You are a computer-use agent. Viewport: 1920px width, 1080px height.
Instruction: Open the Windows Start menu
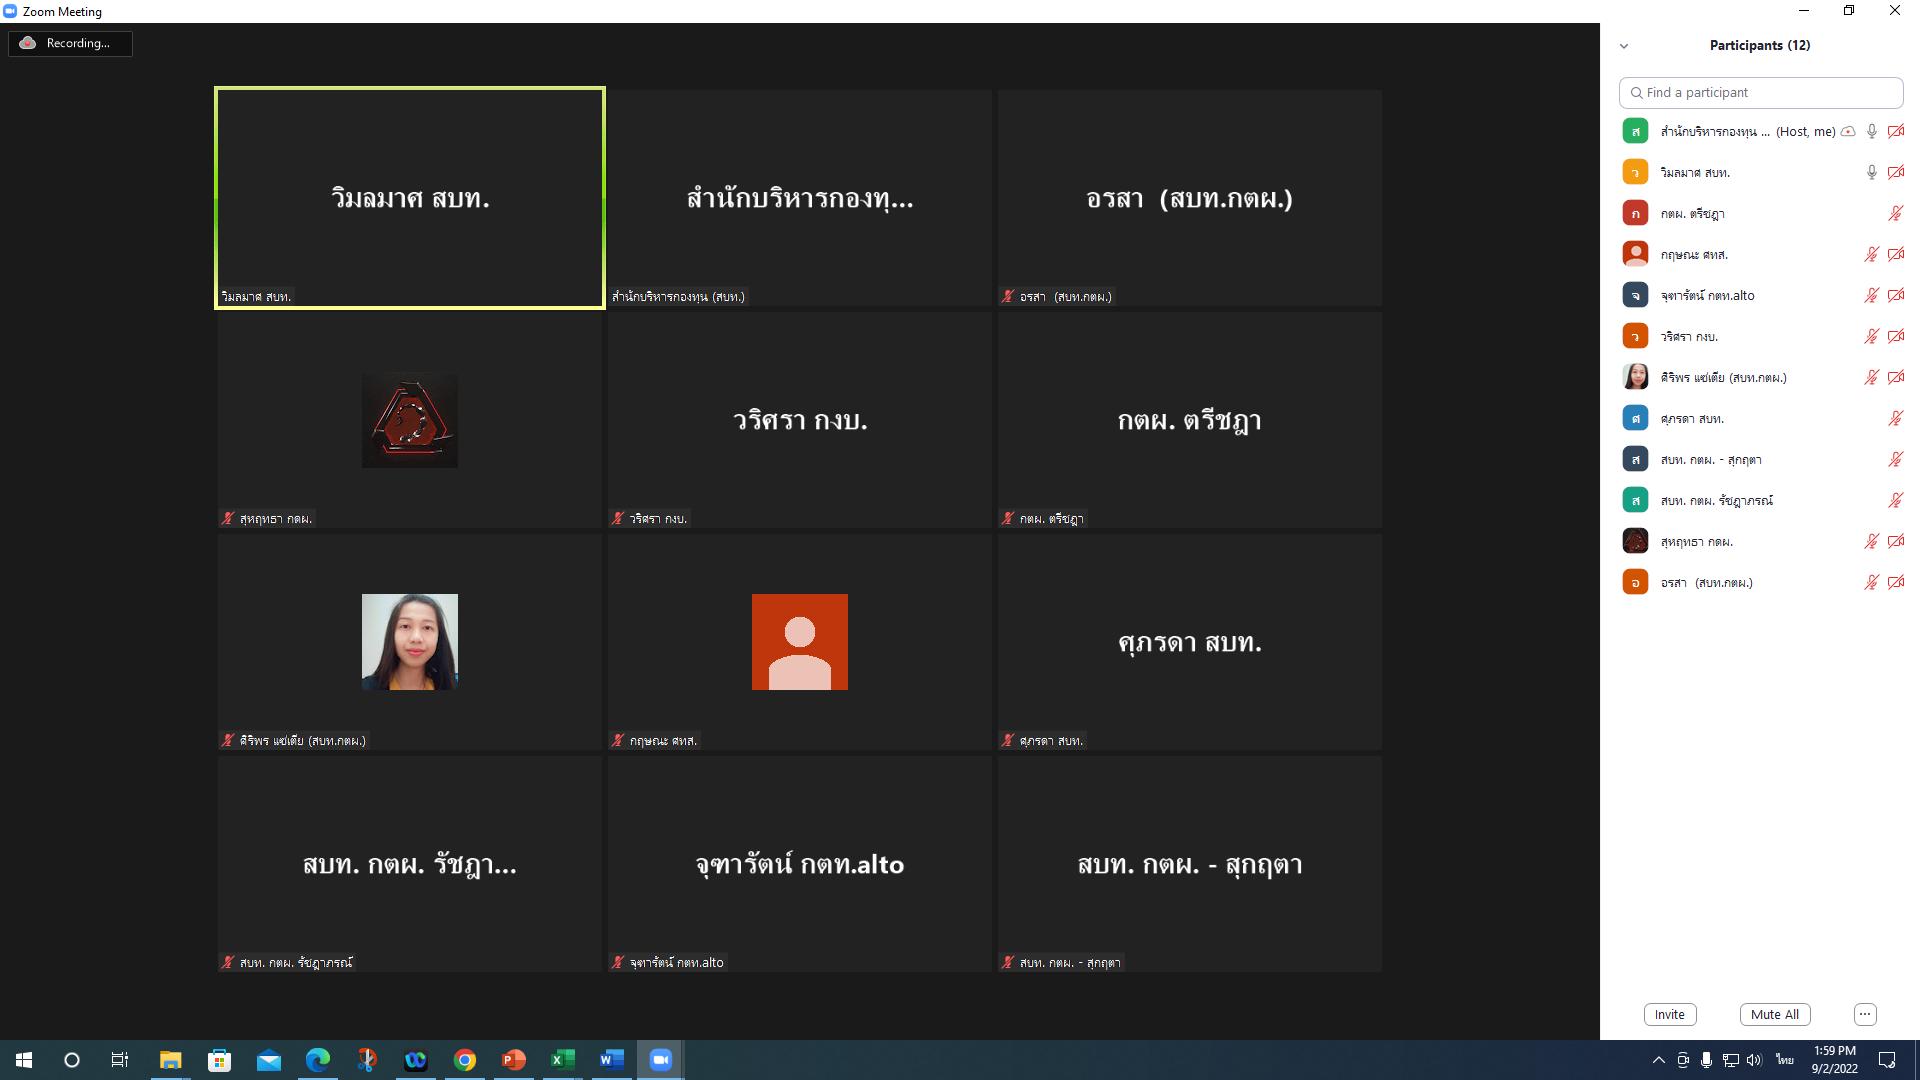[24, 1060]
